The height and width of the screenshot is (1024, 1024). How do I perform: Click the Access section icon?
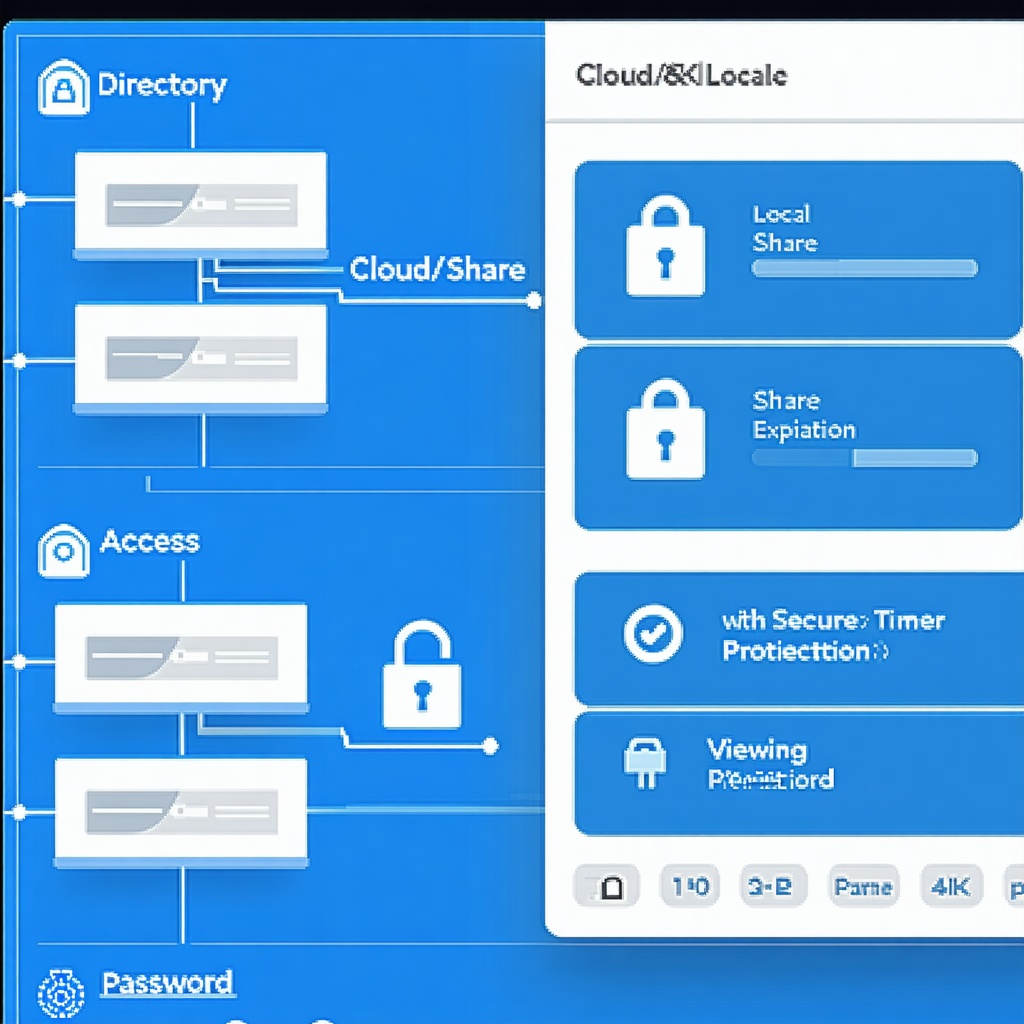click(x=63, y=550)
